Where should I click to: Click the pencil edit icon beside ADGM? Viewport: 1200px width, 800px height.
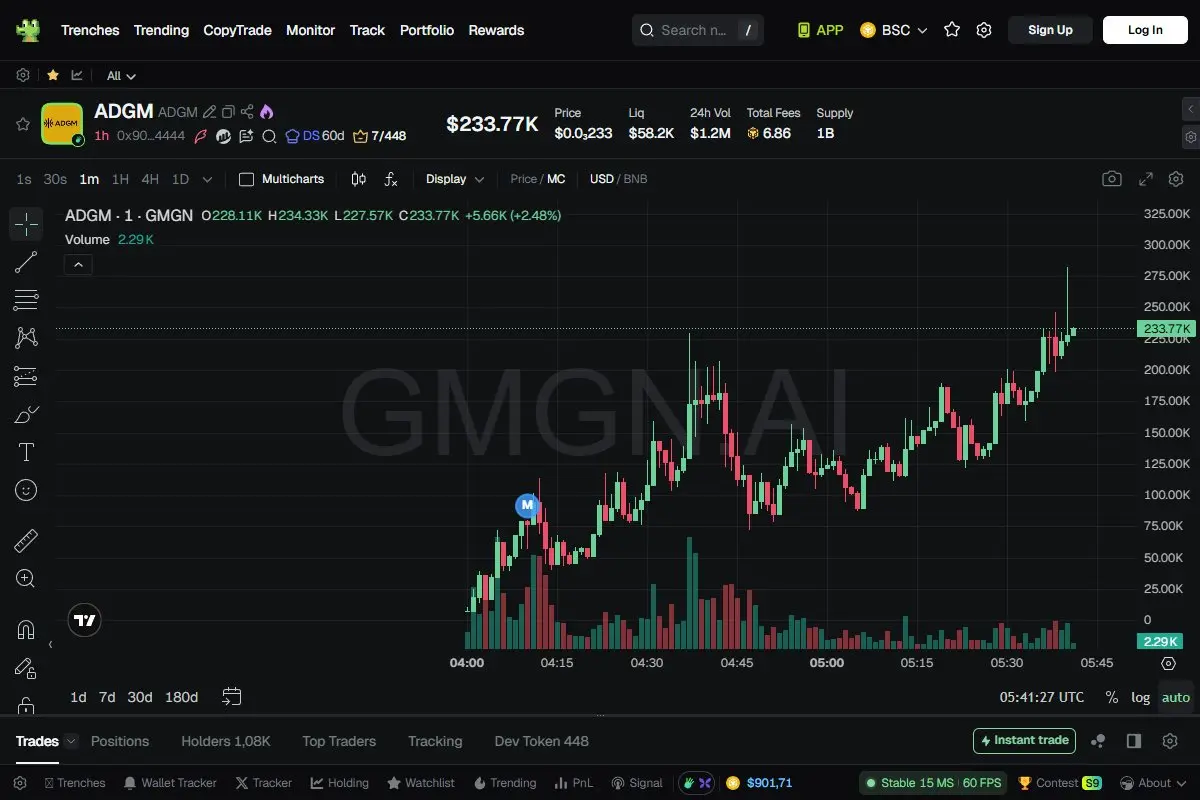point(209,112)
